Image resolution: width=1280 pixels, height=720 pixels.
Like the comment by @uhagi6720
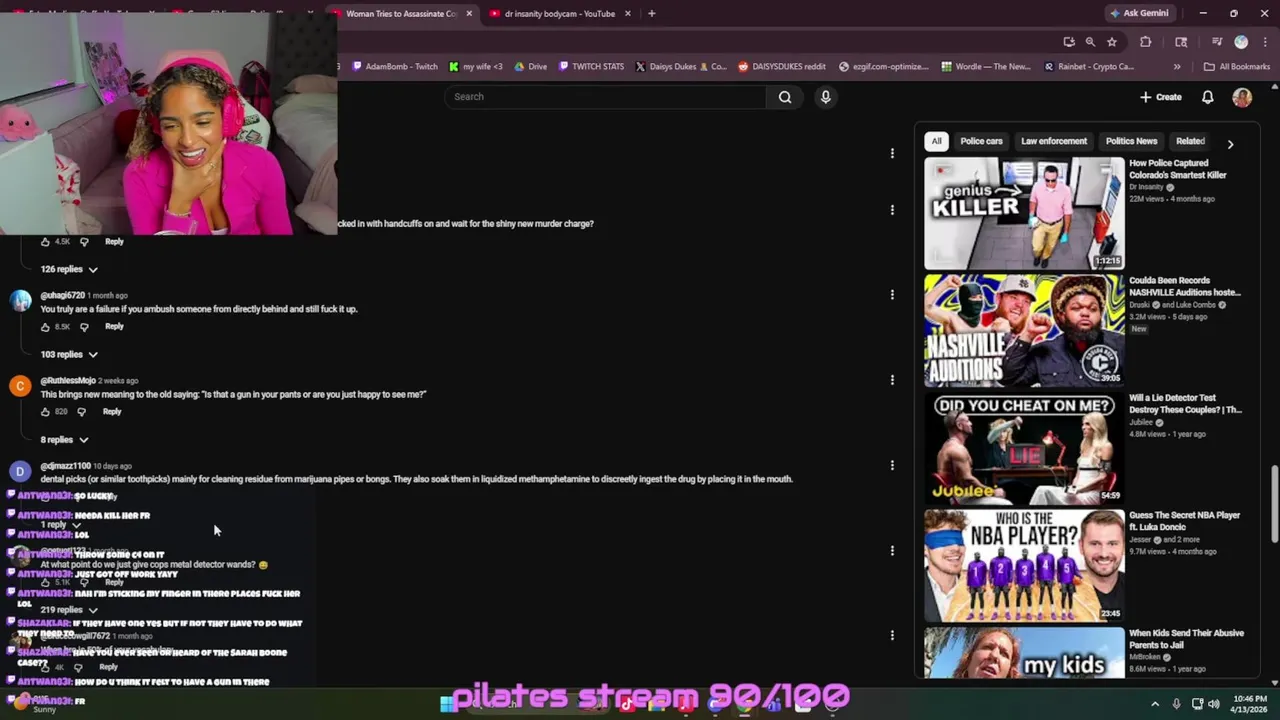[46, 327]
